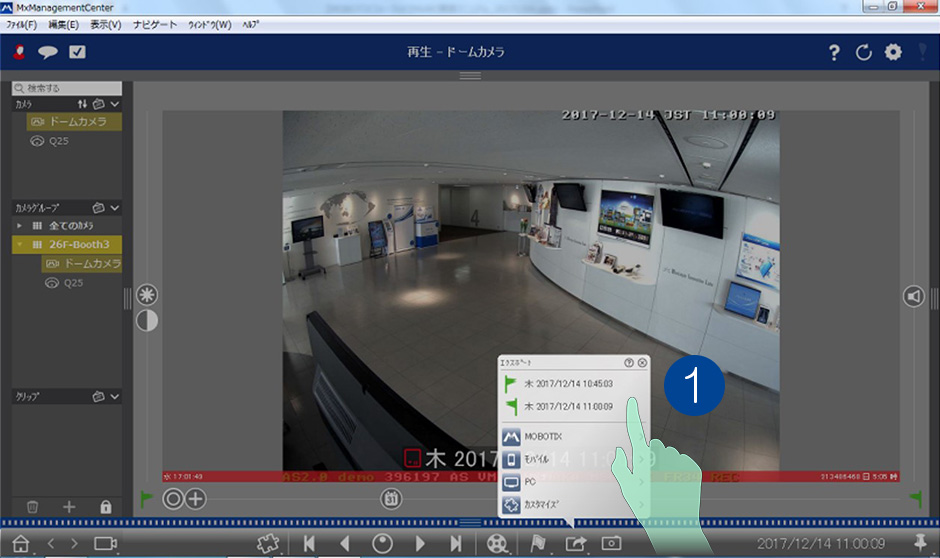Click the circular refresh arrow icon
940x558 pixels.
tap(863, 53)
